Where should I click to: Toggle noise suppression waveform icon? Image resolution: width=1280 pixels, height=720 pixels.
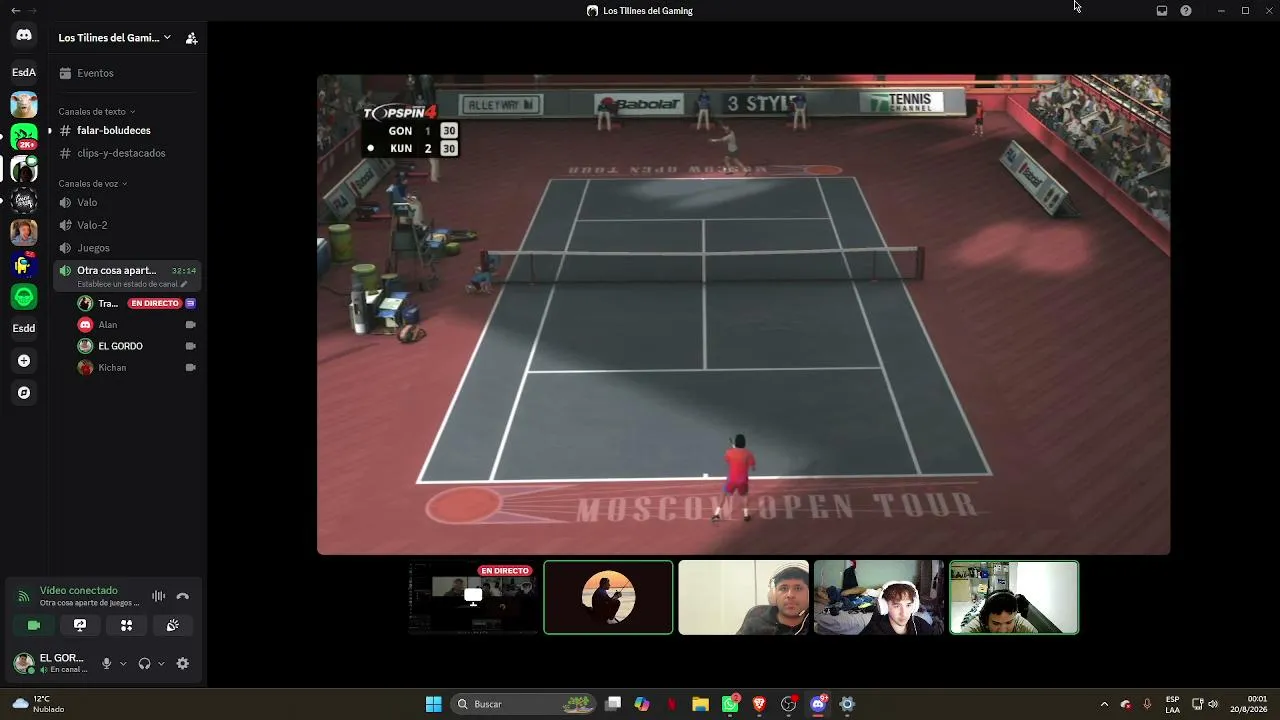[x=158, y=596]
